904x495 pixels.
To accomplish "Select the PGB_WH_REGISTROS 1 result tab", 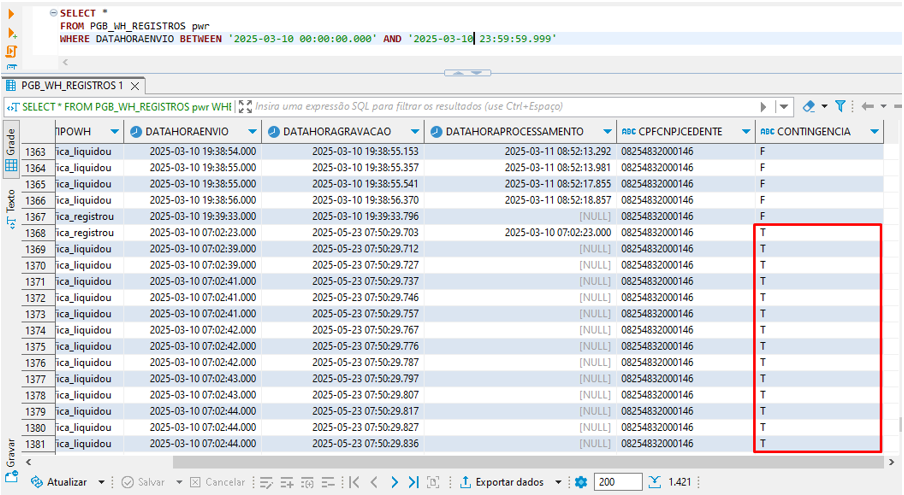I will coord(70,86).
